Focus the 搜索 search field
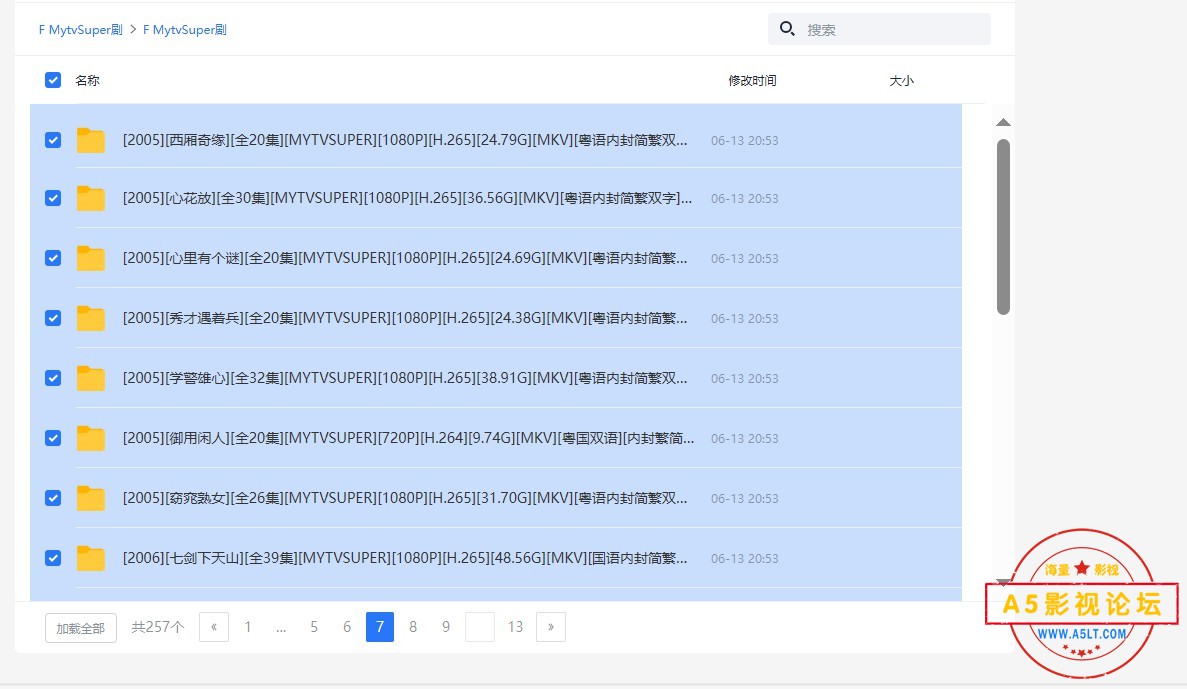Screen dimensions: 1187x689 coord(880,29)
